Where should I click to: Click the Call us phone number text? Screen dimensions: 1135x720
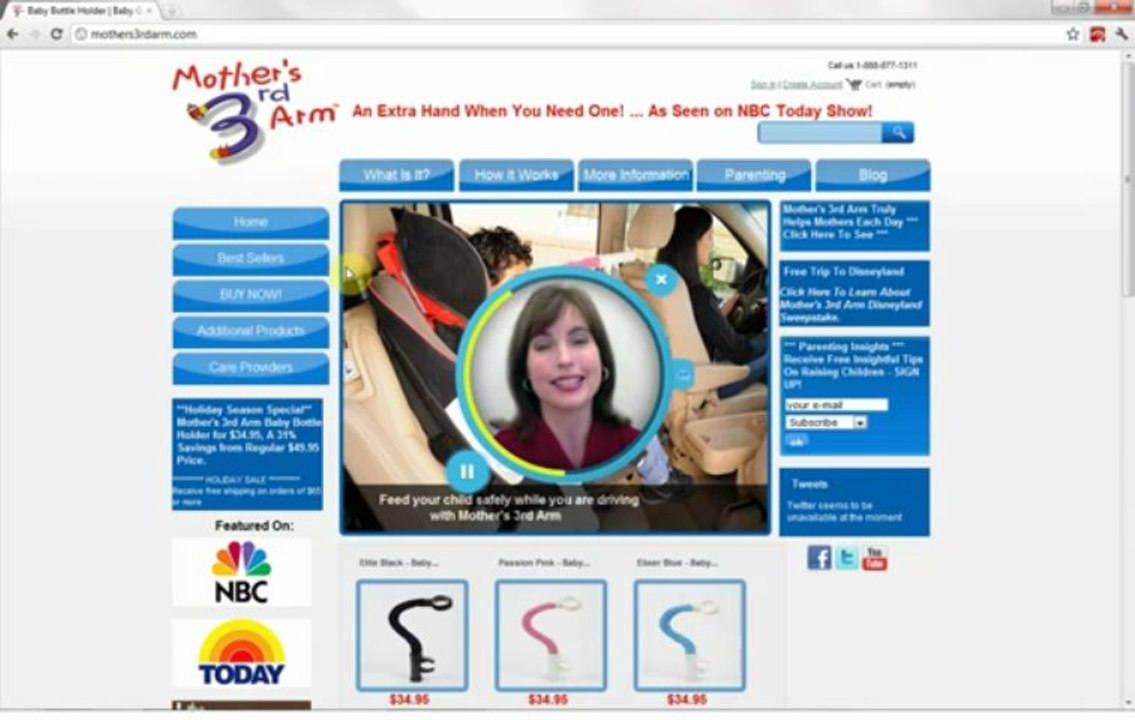point(872,65)
